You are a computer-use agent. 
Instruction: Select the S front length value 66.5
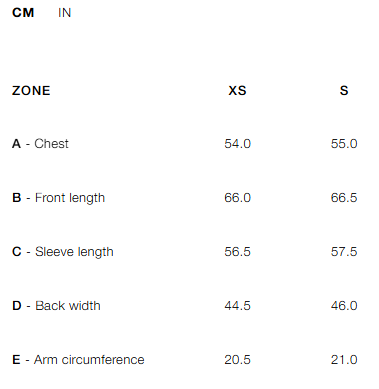click(x=344, y=198)
